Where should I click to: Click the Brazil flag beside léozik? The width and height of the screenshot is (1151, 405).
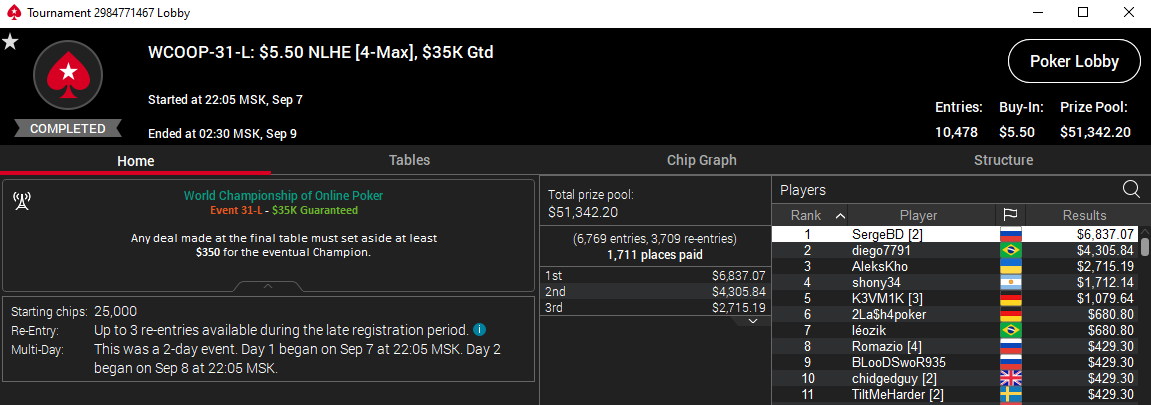pyautogui.click(x=1011, y=331)
